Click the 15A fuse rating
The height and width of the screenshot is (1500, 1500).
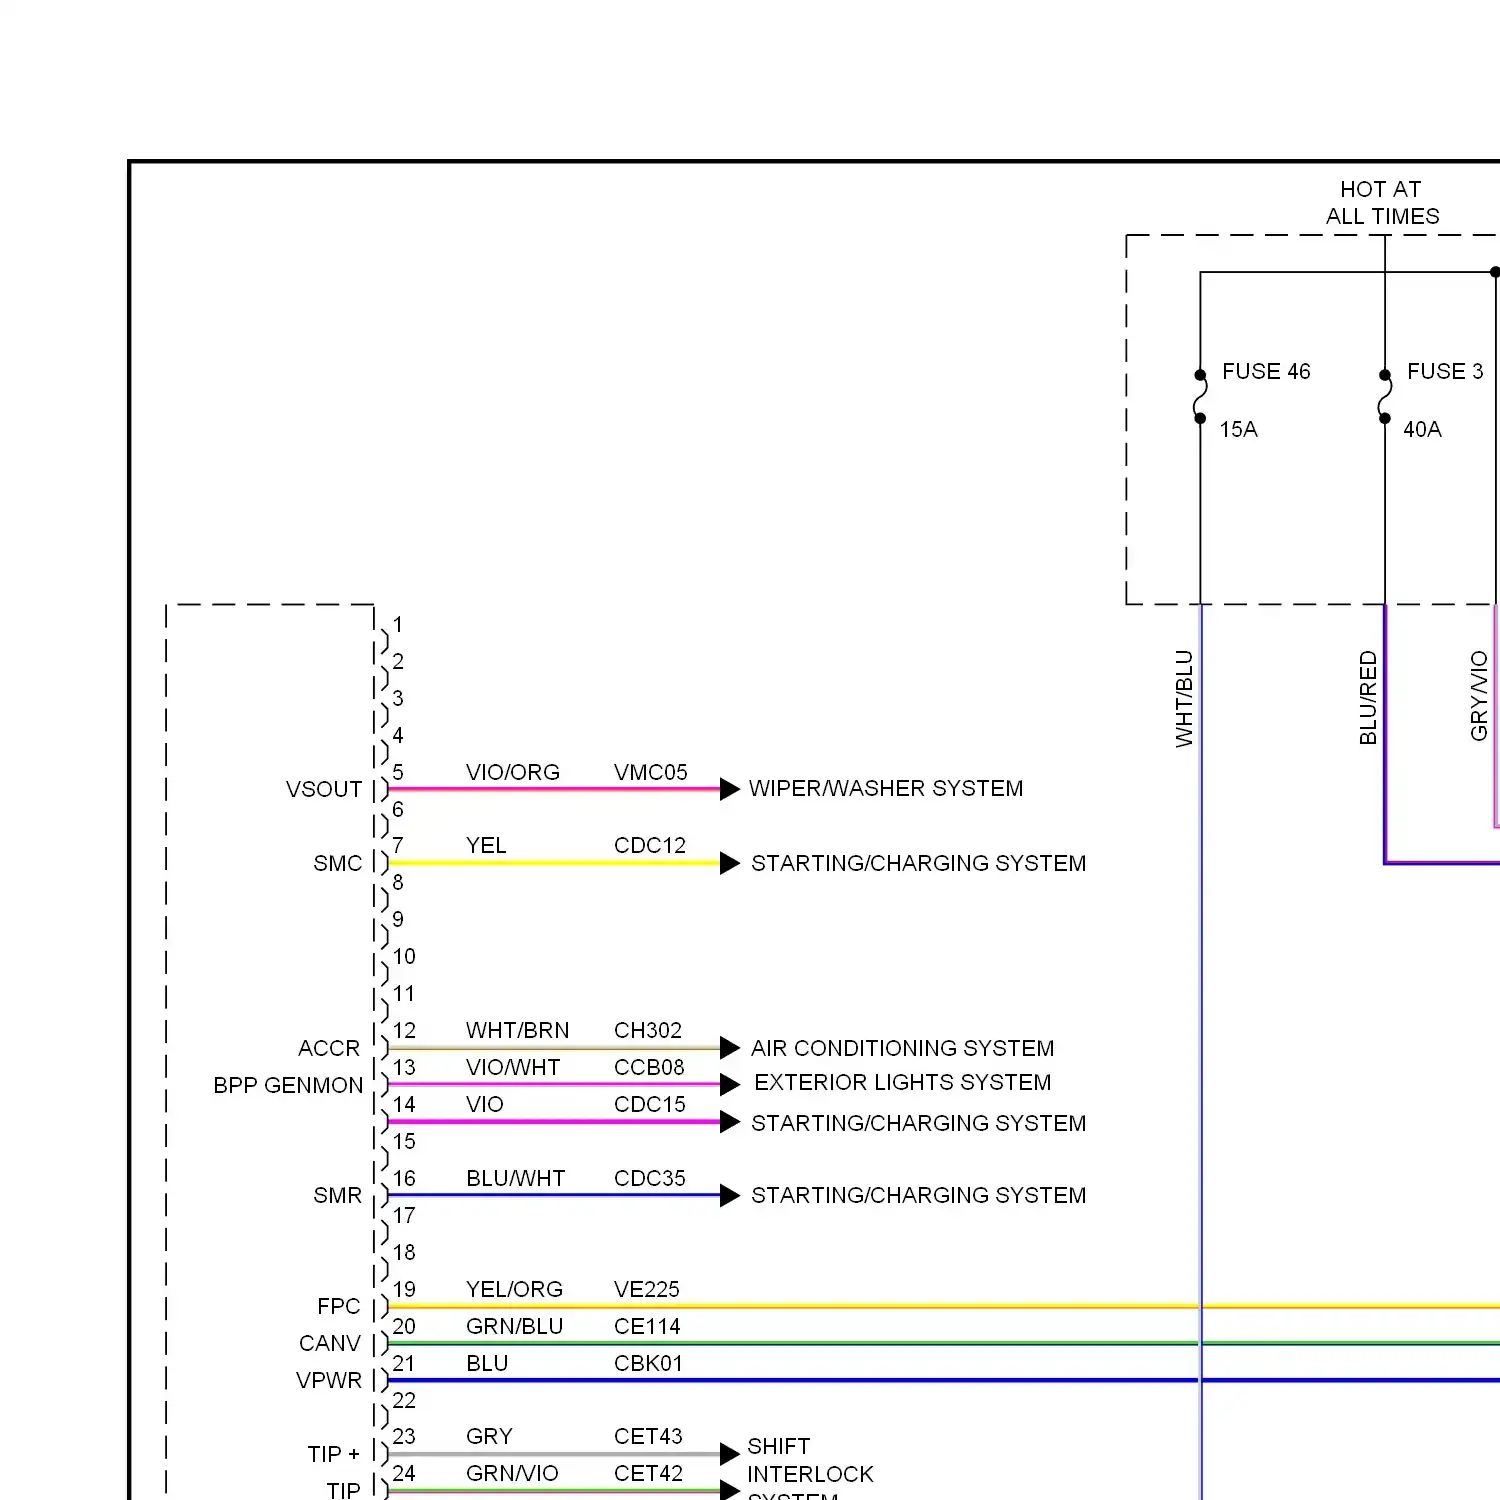[1239, 429]
